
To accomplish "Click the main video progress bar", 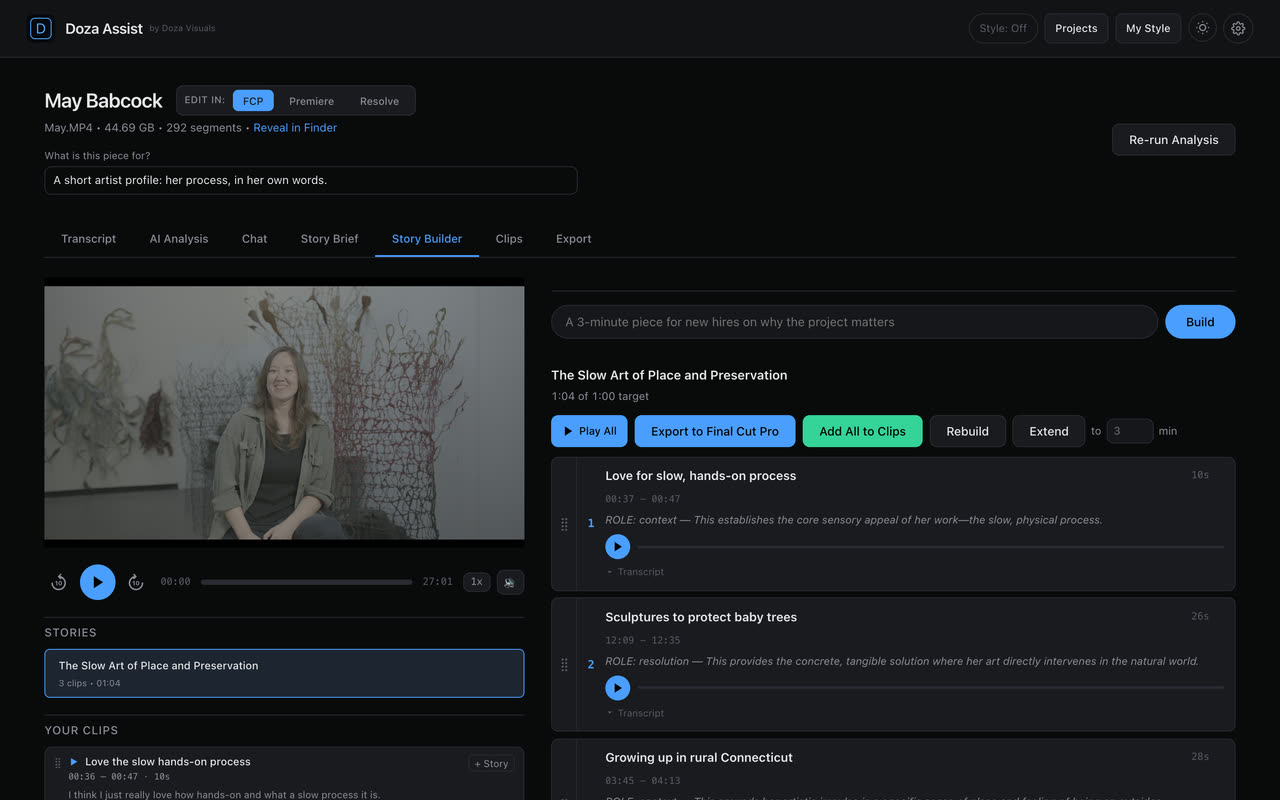I will pyautogui.click(x=306, y=582).
